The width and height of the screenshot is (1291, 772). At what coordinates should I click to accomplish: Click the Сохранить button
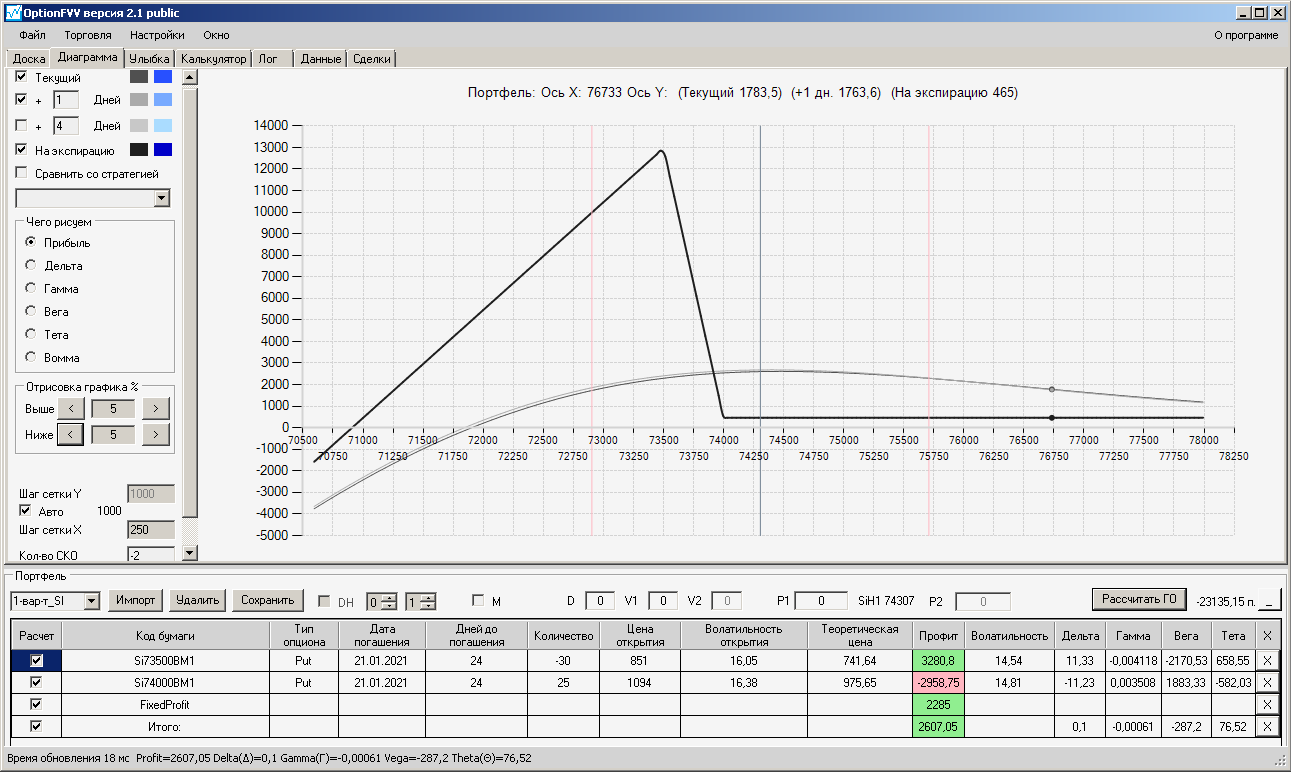point(267,600)
